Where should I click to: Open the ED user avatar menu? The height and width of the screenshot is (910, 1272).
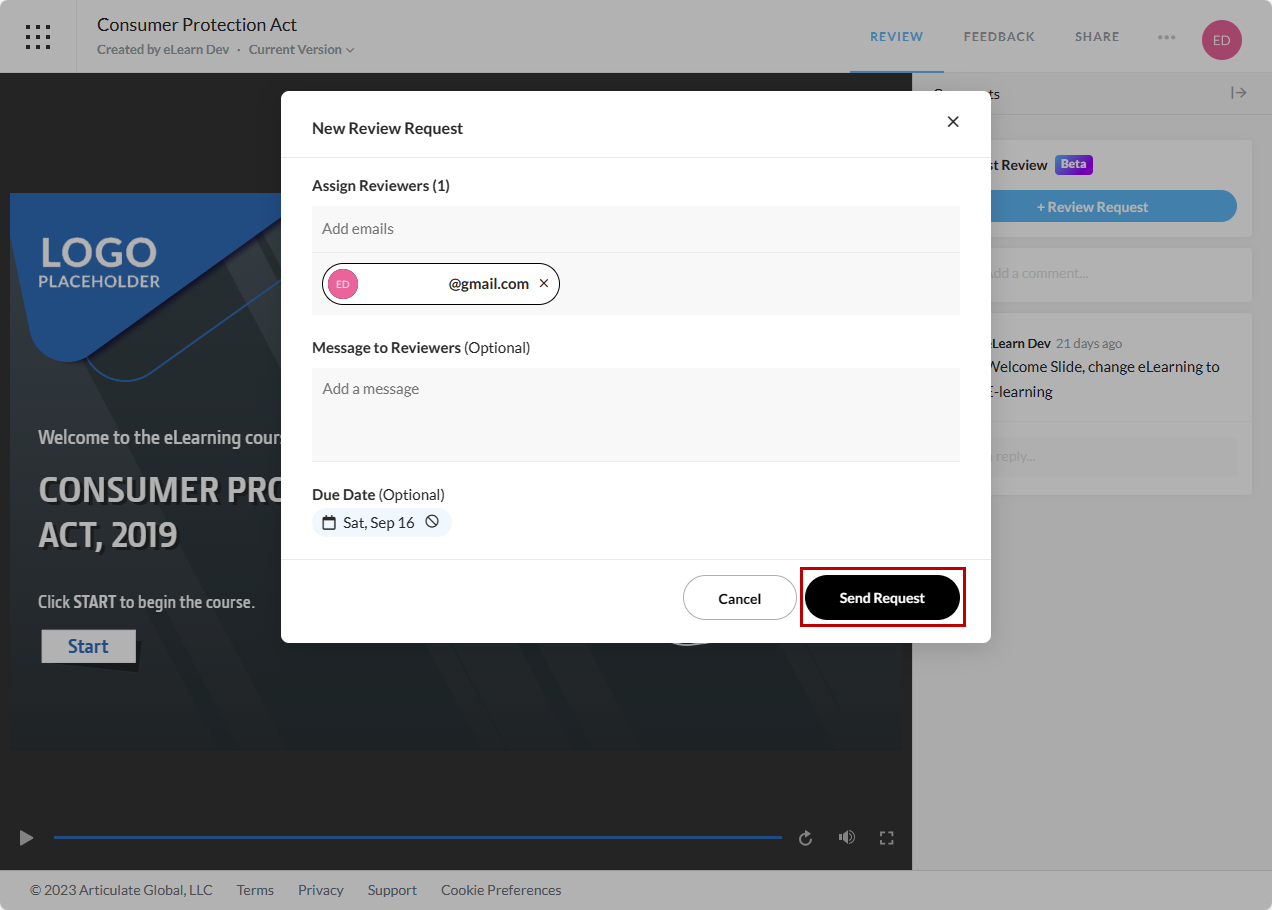(x=1221, y=40)
